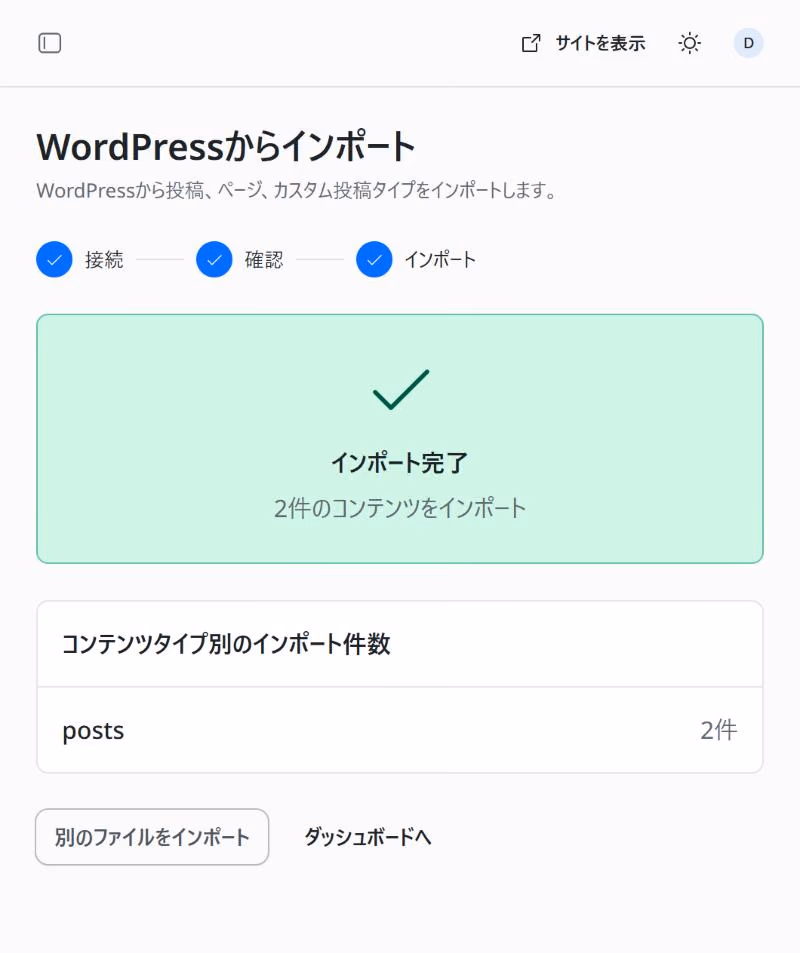The width and height of the screenshot is (800, 953).
Task: Click the large green success checkmark
Action: [x=401, y=390]
